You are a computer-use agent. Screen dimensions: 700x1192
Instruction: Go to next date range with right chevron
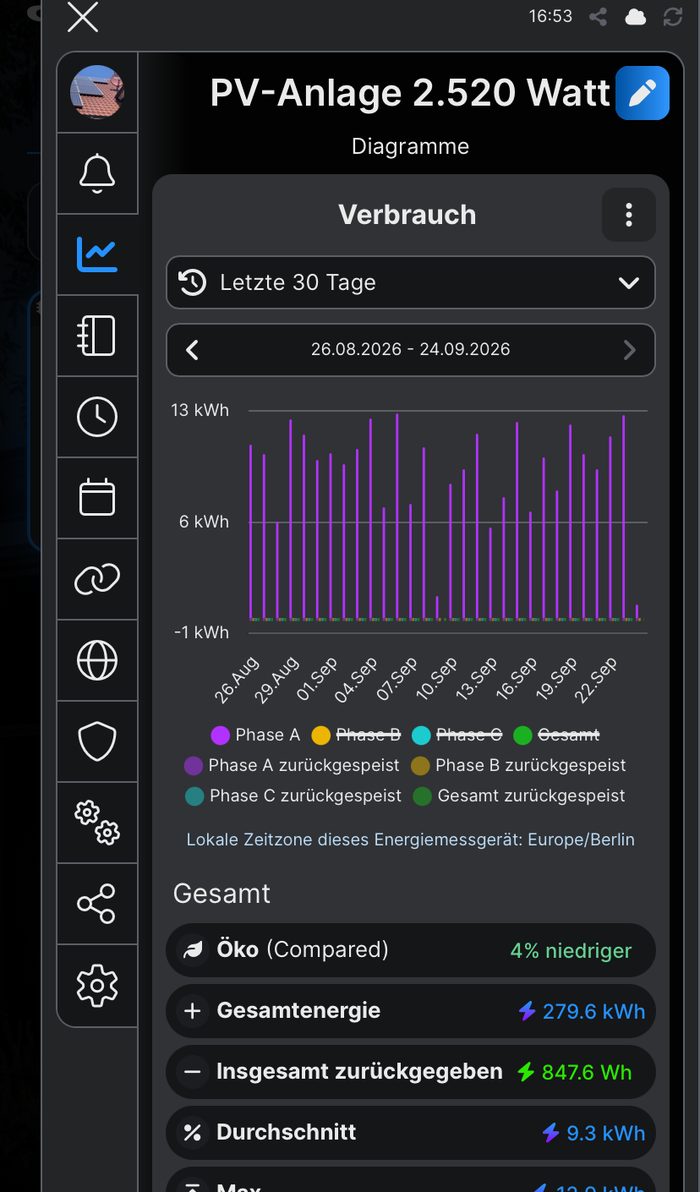629,350
